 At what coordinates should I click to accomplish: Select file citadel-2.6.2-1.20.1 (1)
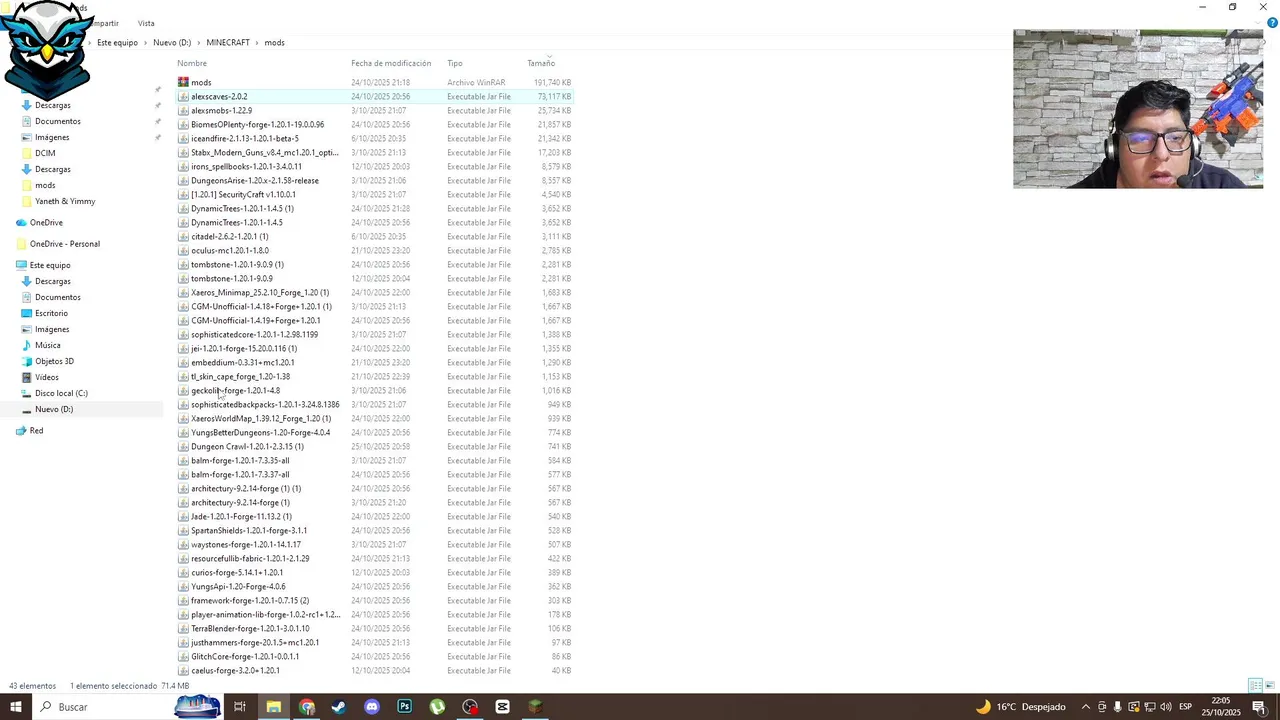click(230, 236)
